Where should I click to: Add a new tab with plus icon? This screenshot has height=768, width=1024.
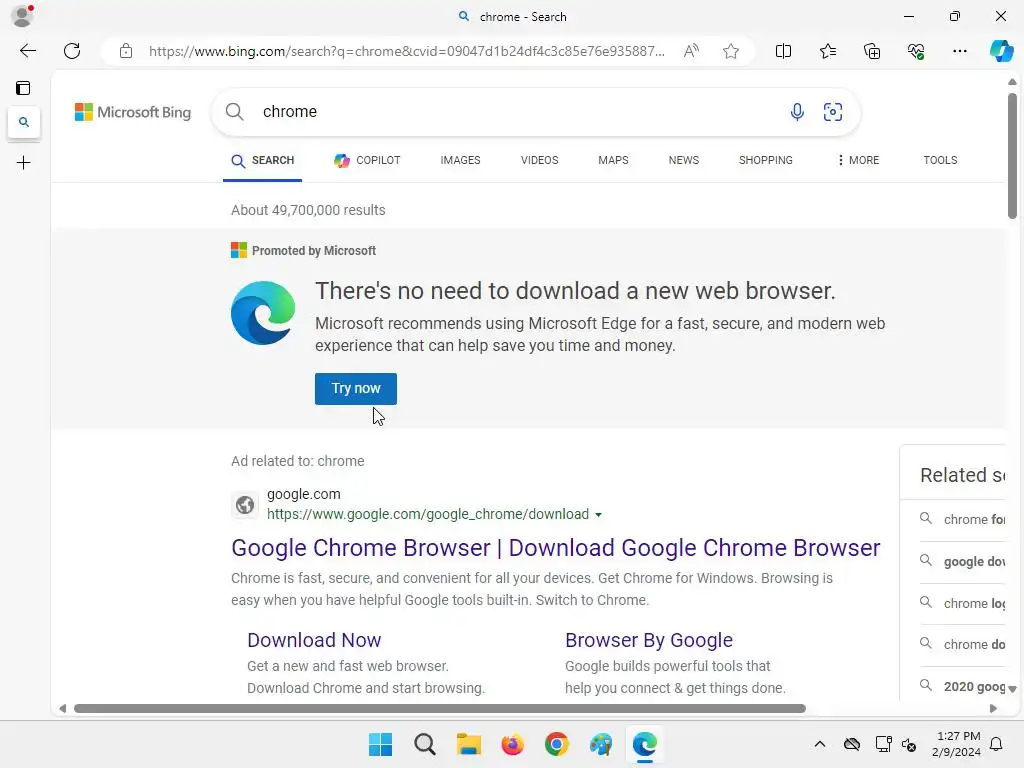[x=24, y=163]
